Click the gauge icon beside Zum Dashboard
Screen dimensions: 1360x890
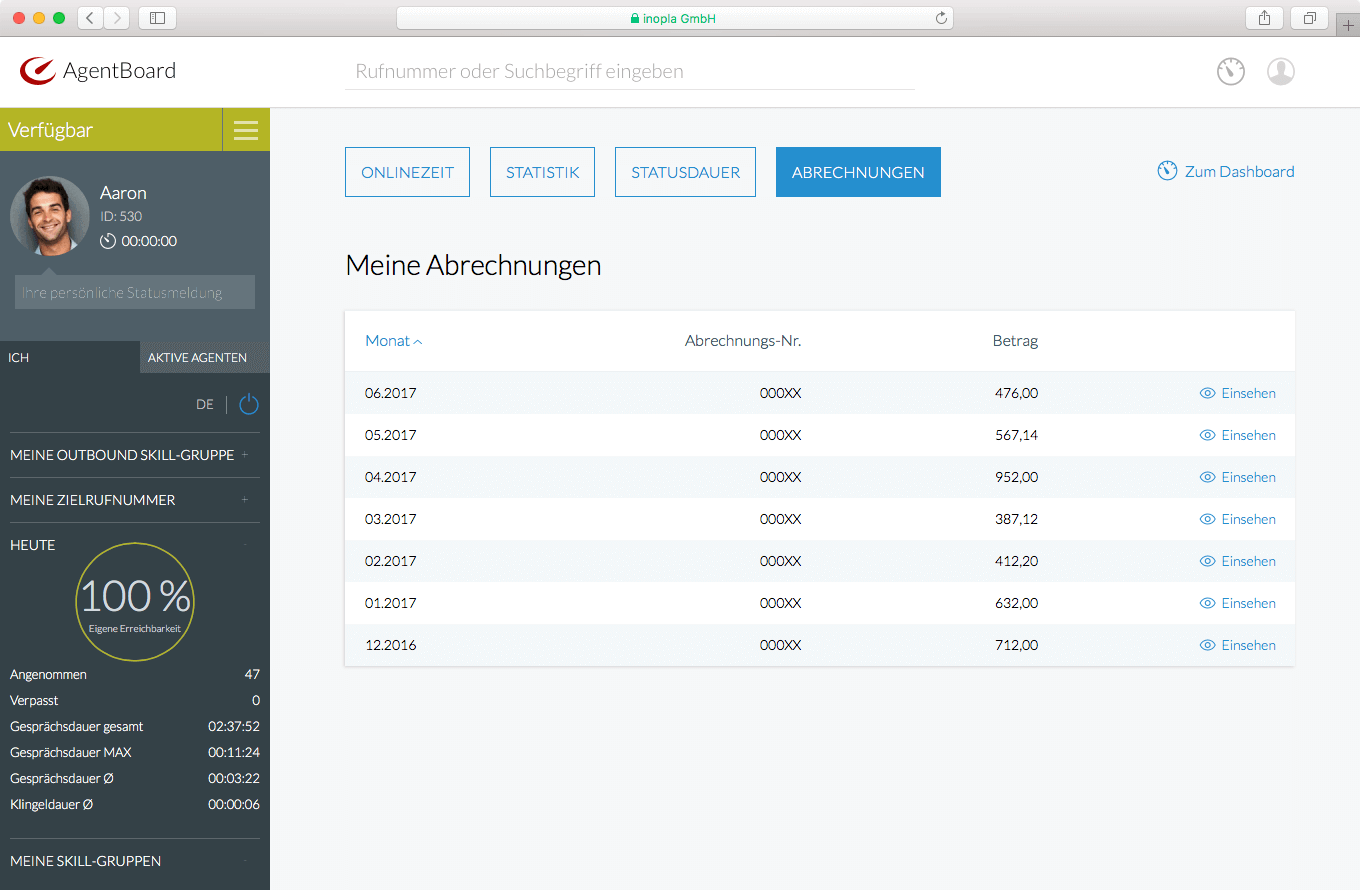[1167, 171]
